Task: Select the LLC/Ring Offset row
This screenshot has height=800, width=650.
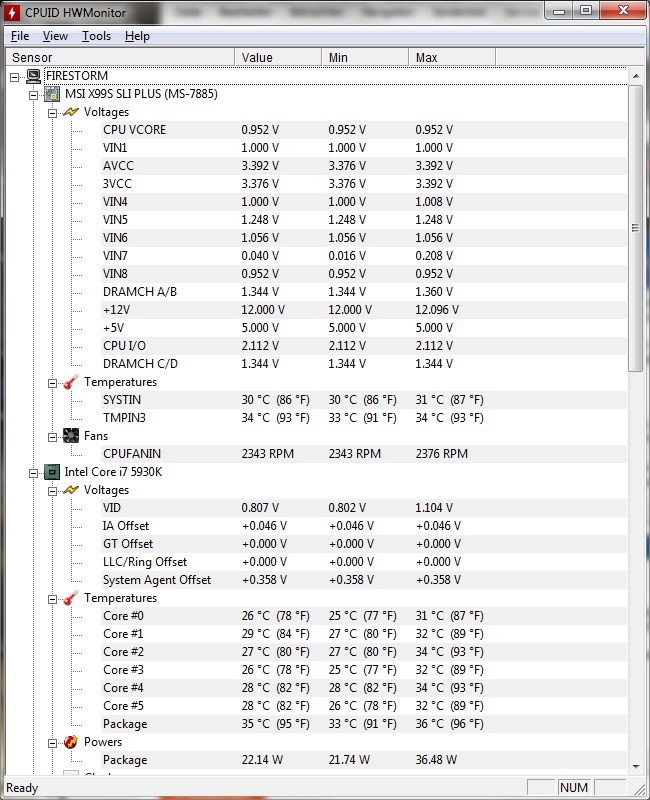Action: (x=364, y=562)
